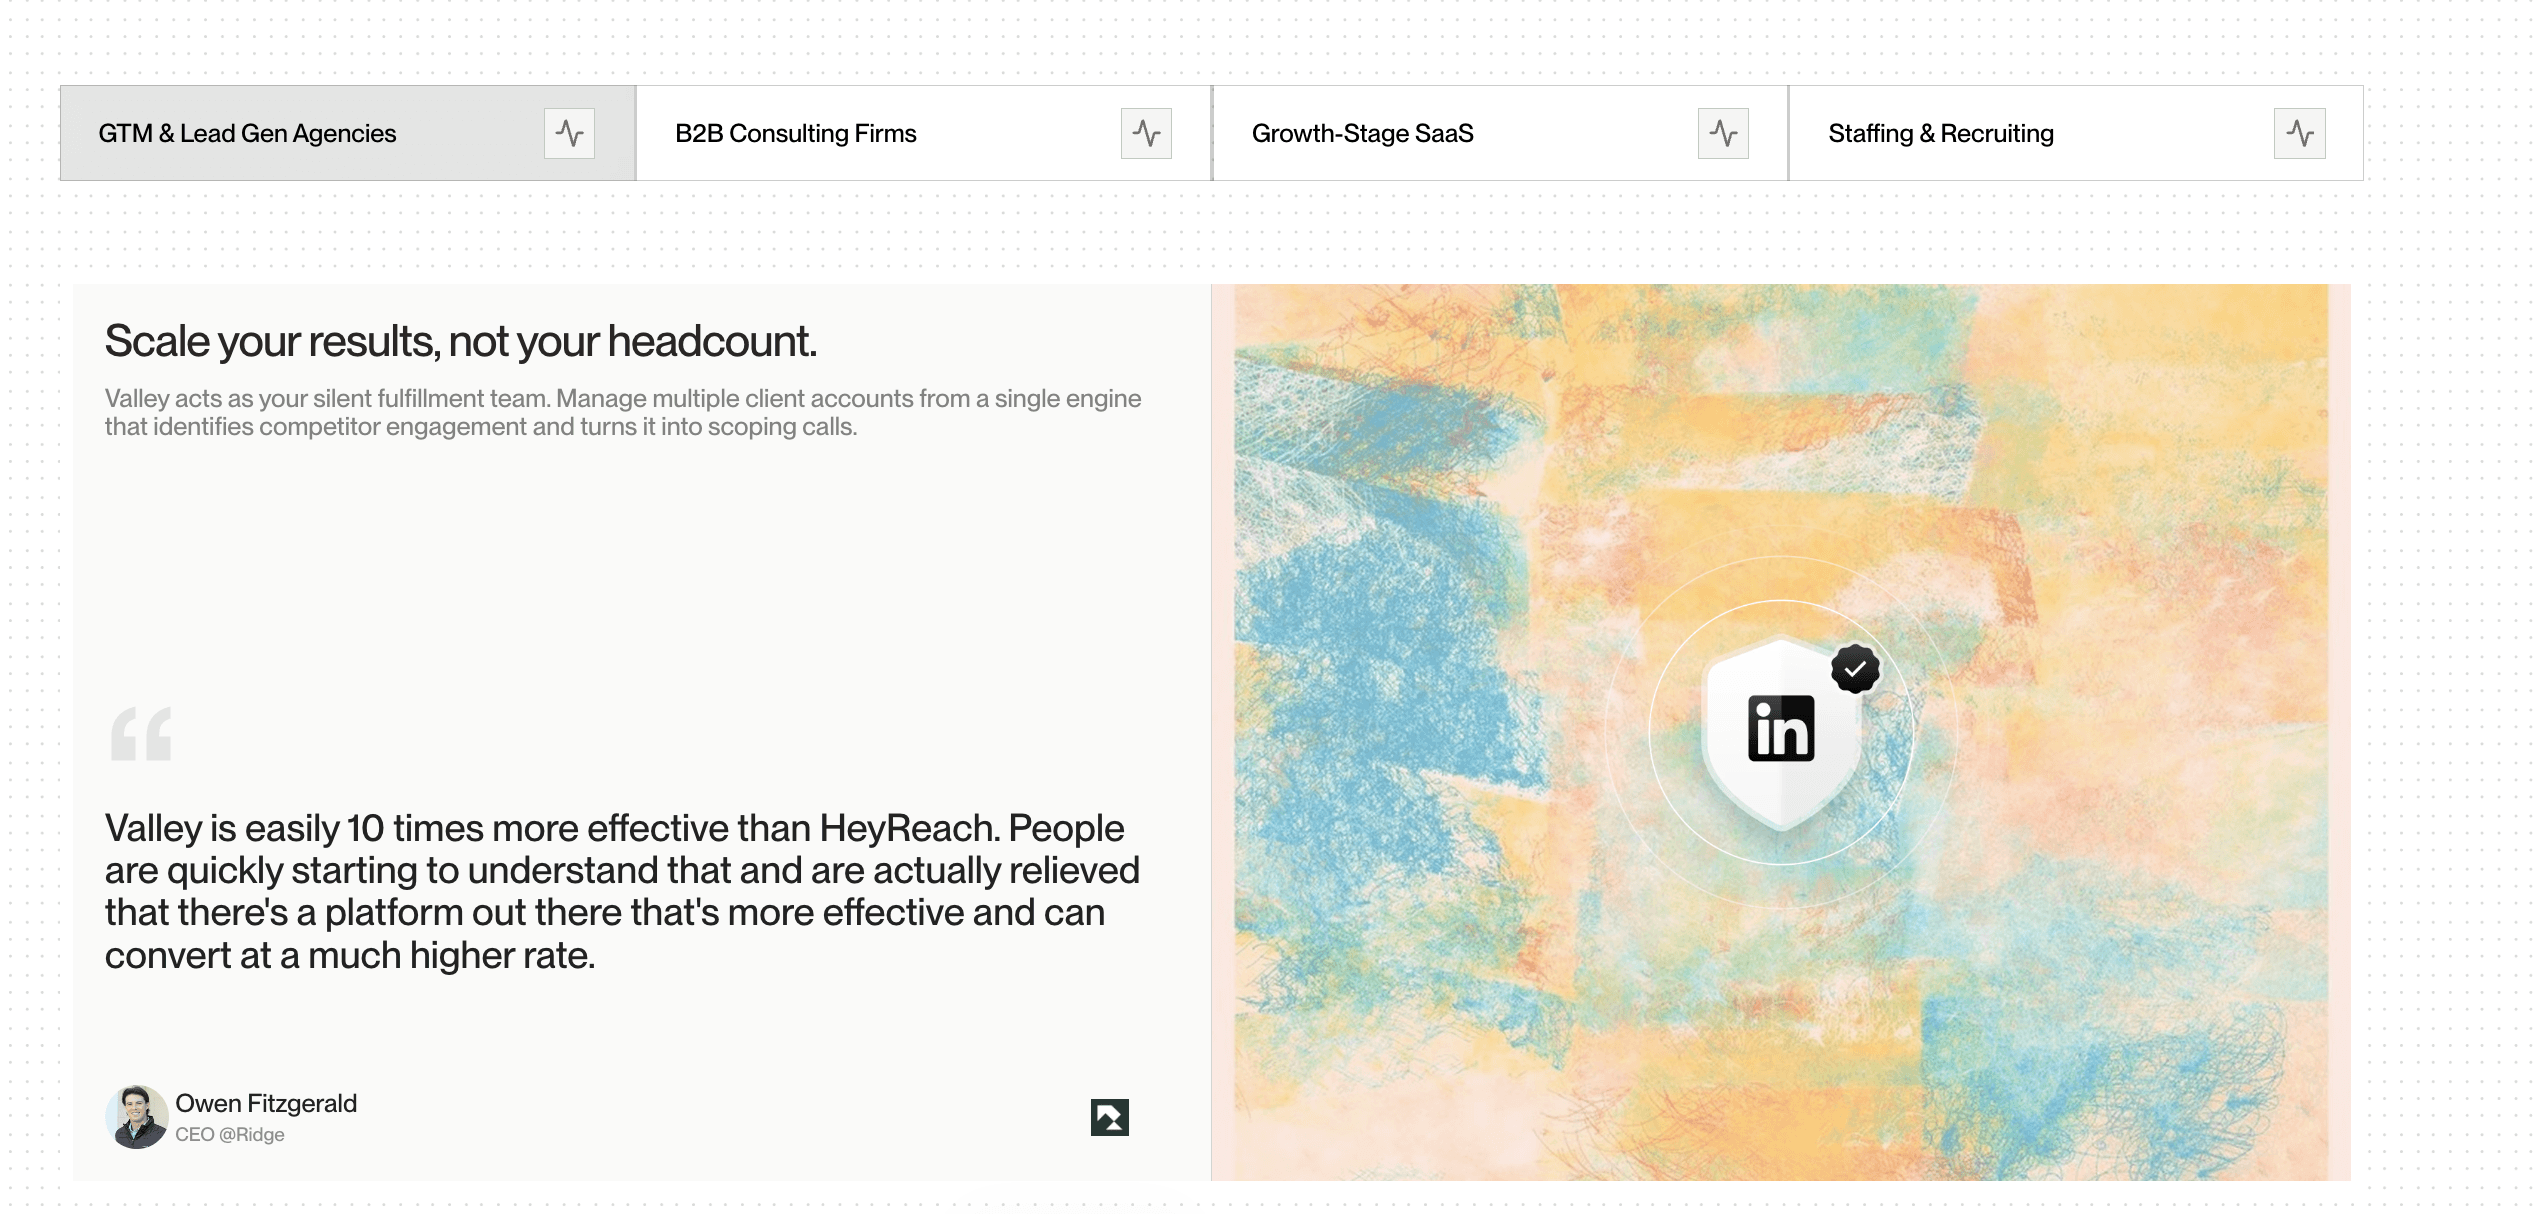Click the 'Scale your results' headline
The height and width of the screenshot is (1214, 2546).
[x=460, y=341]
